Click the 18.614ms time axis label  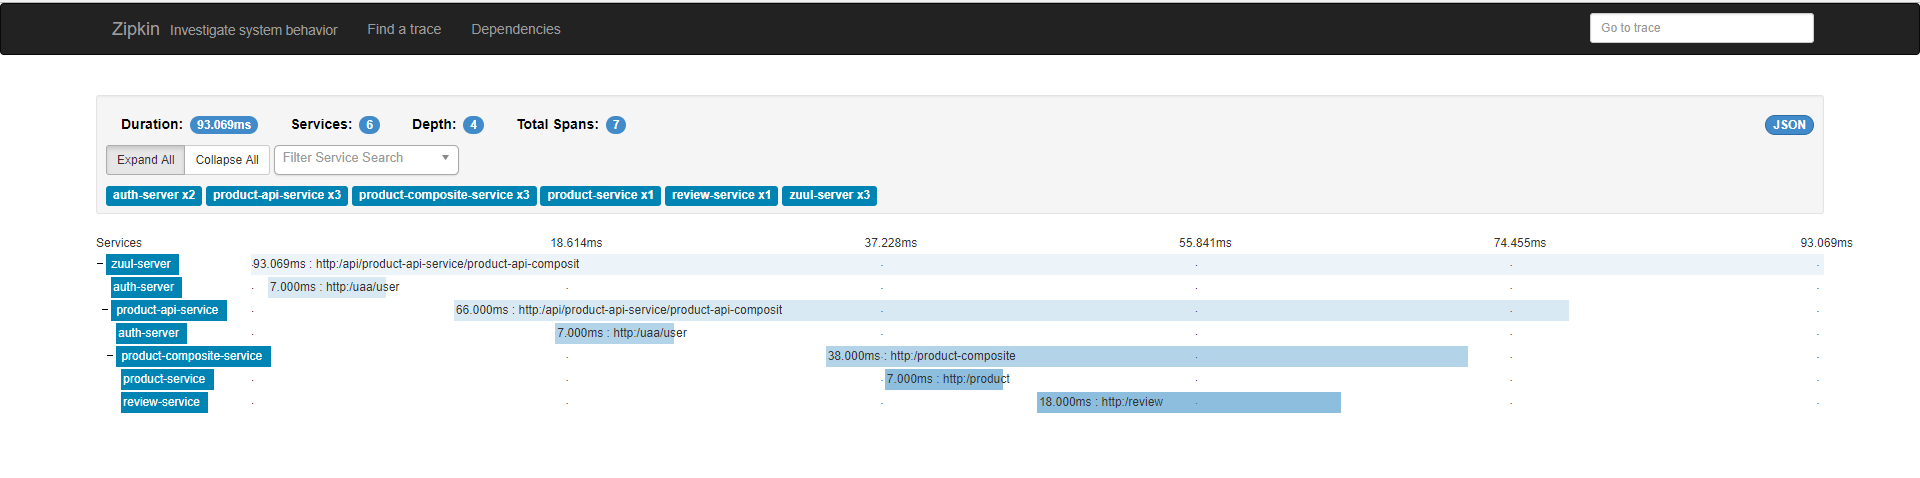click(x=576, y=243)
